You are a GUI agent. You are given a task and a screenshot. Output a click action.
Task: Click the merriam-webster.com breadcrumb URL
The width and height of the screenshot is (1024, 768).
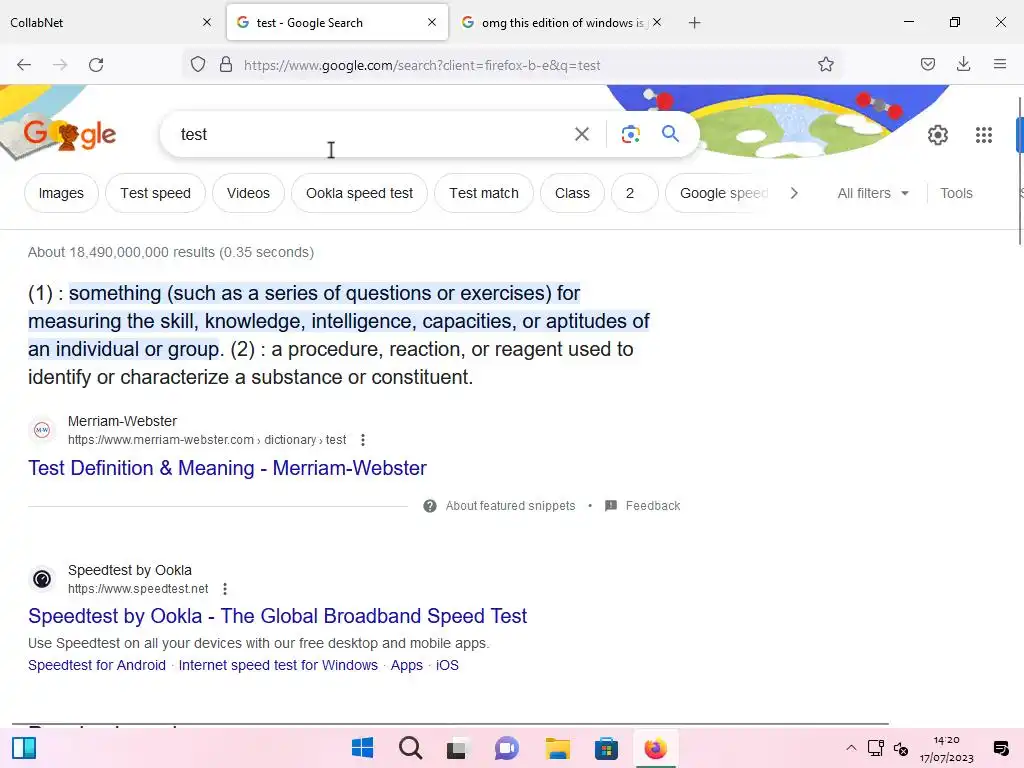click(207, 440)
